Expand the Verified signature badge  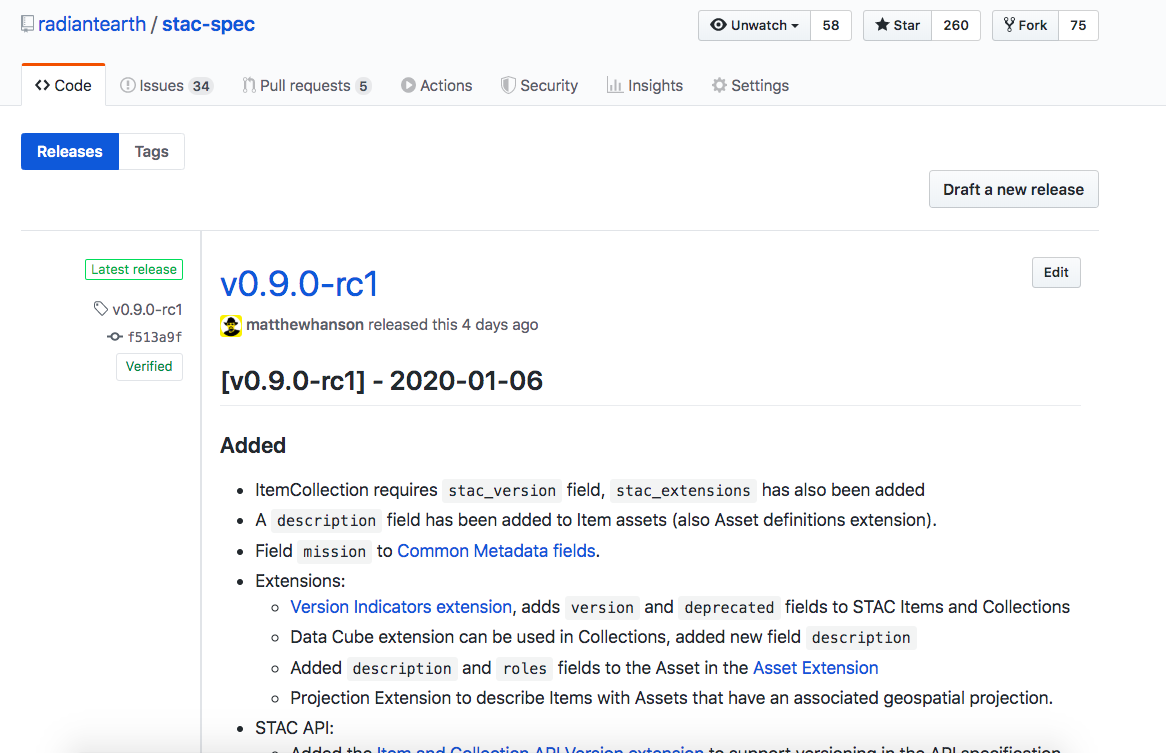[149, 366]
